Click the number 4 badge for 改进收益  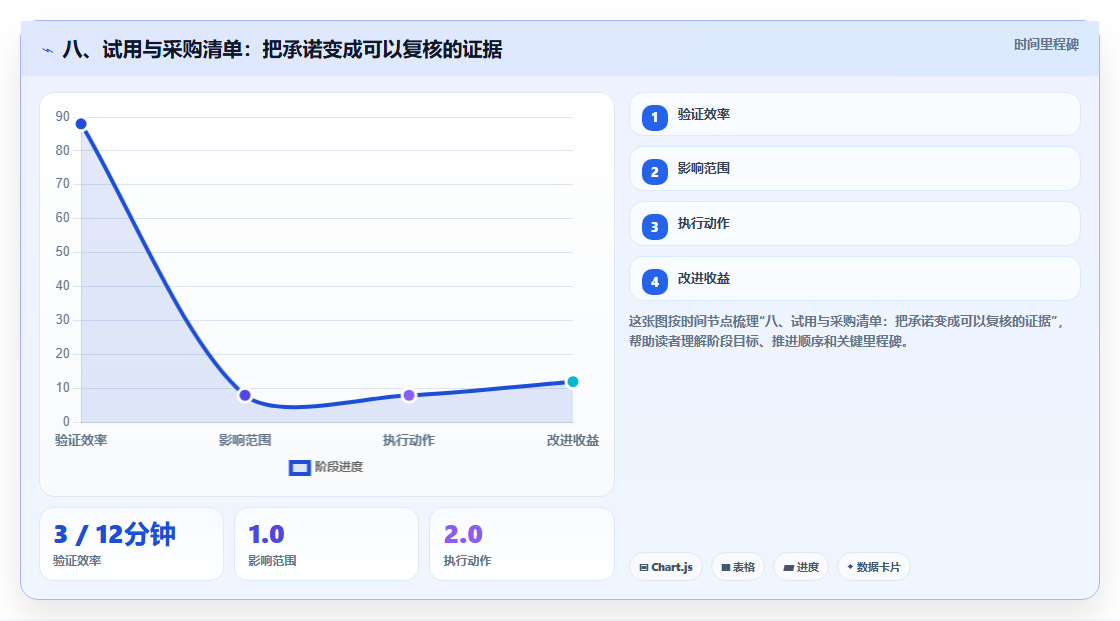click(x=654, y=282)
